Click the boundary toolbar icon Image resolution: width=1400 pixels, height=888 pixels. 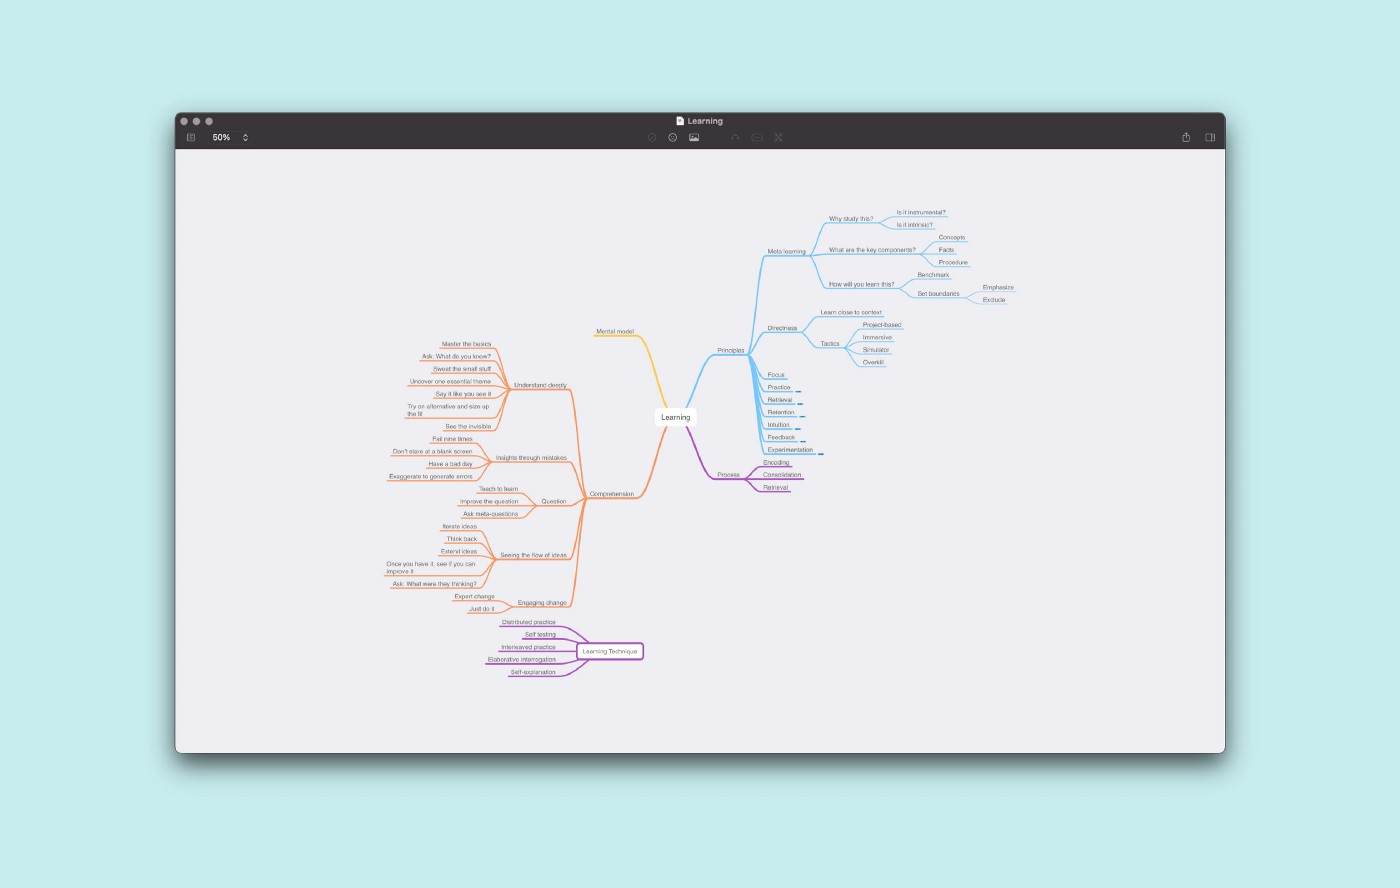(x=757, y=137)
